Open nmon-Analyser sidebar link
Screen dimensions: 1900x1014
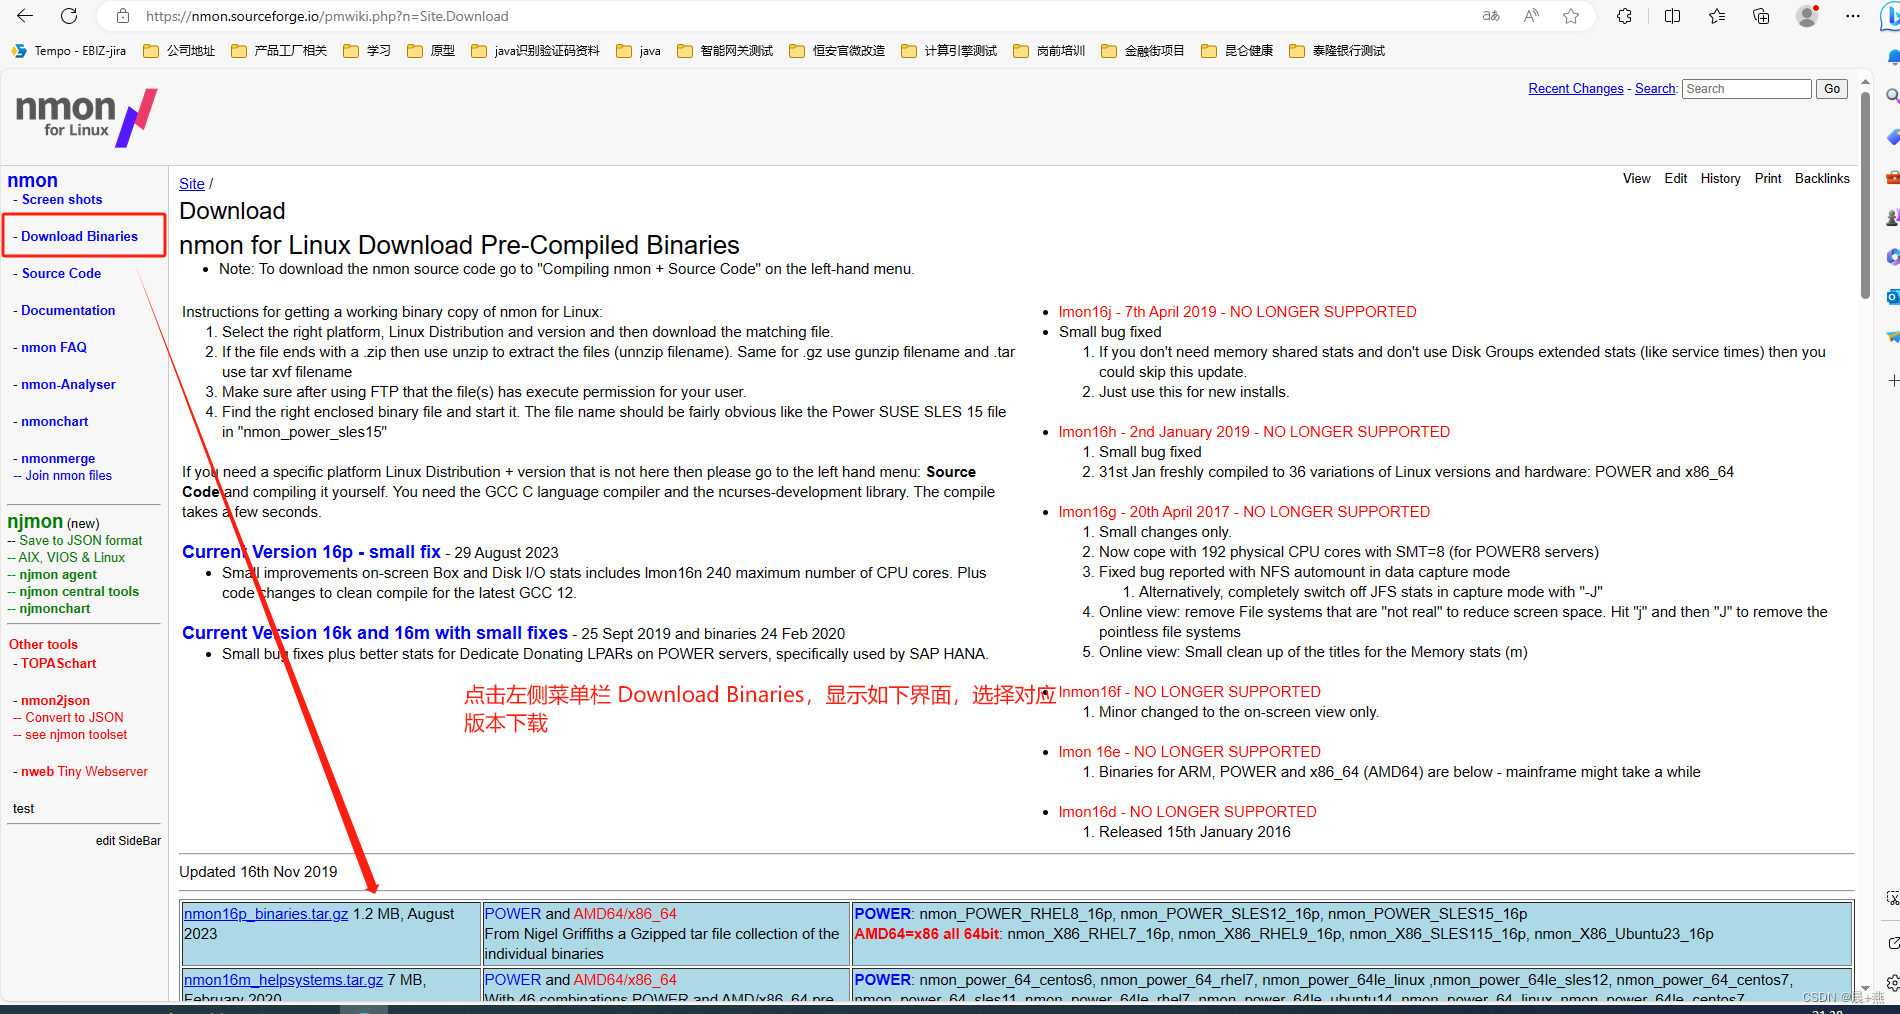click(x=68, y=385)
